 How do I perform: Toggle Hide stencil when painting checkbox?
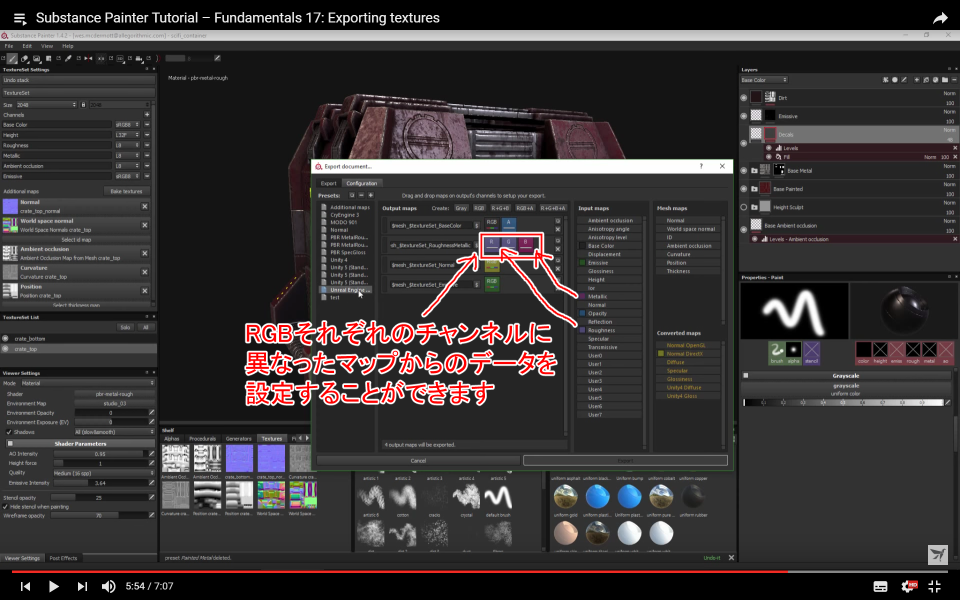click(6, 507)
